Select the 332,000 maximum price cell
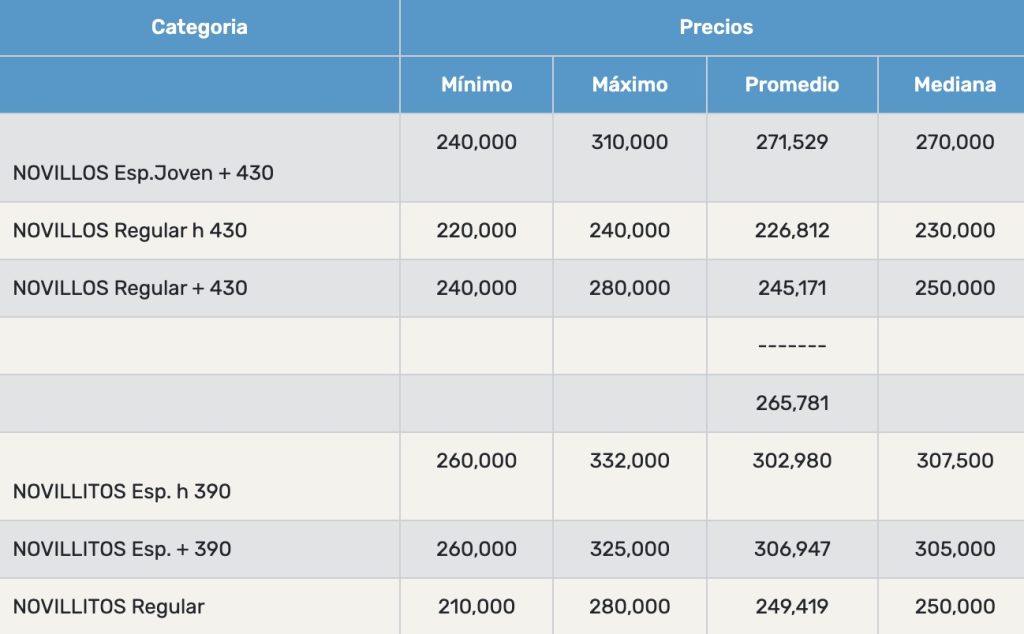Viewport: 1024px width, 634px height. tap(629, 461)
